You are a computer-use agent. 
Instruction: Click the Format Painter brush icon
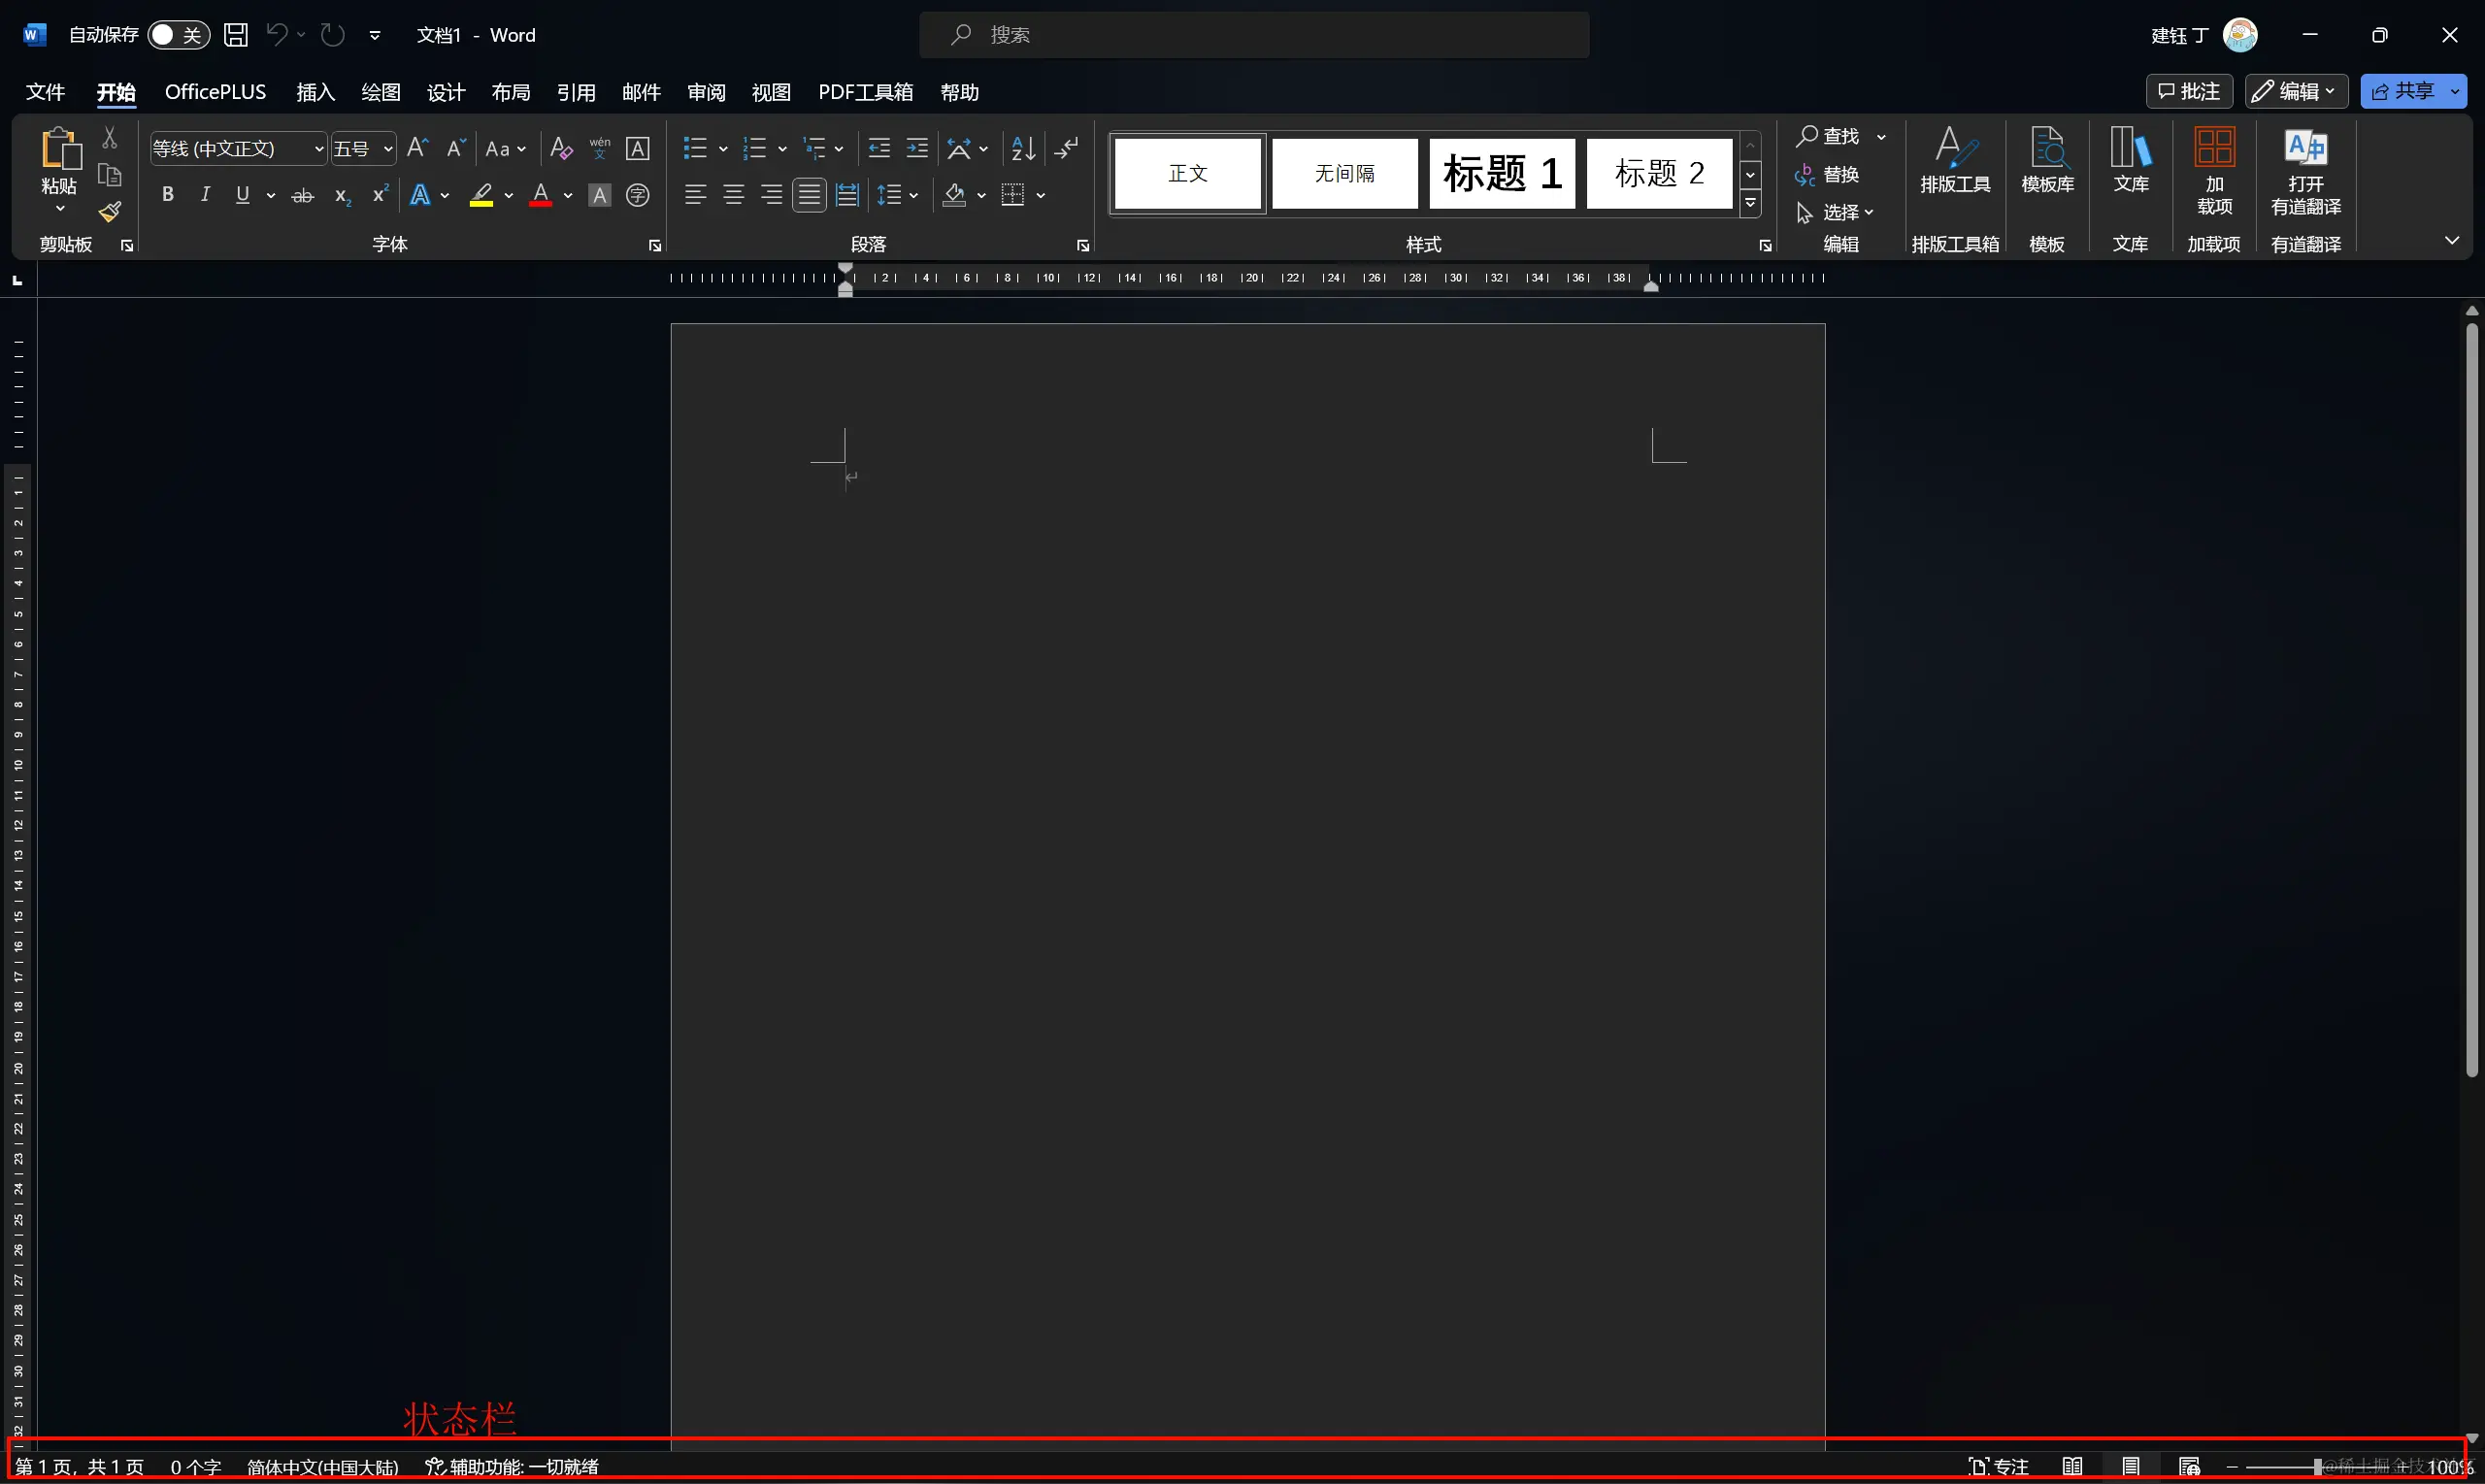pyautogui.click(x=110, y=212)
